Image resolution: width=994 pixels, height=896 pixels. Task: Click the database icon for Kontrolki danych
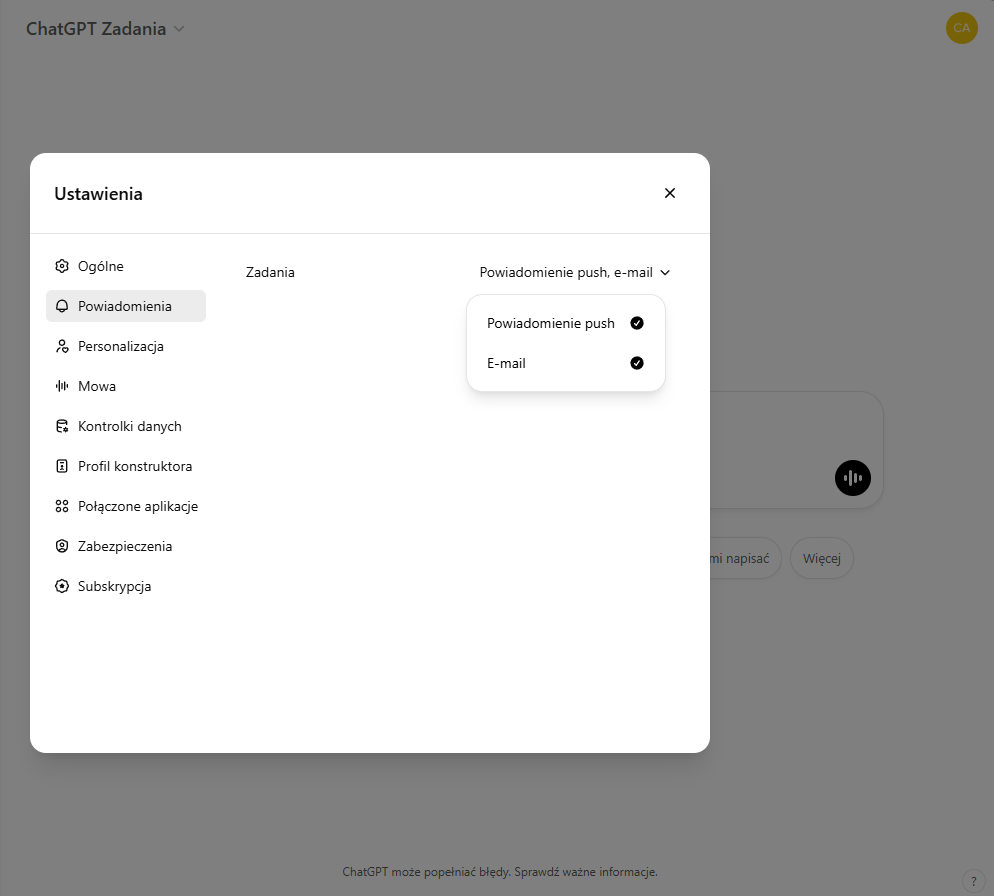[x=61, y=426]
